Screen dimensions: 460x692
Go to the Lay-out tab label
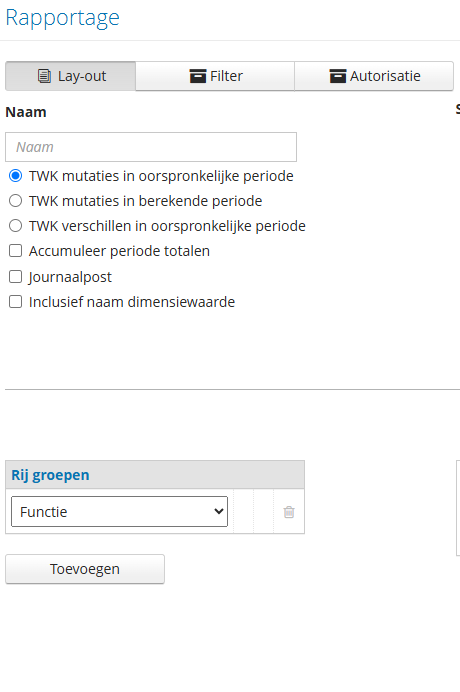click(82, 76)
